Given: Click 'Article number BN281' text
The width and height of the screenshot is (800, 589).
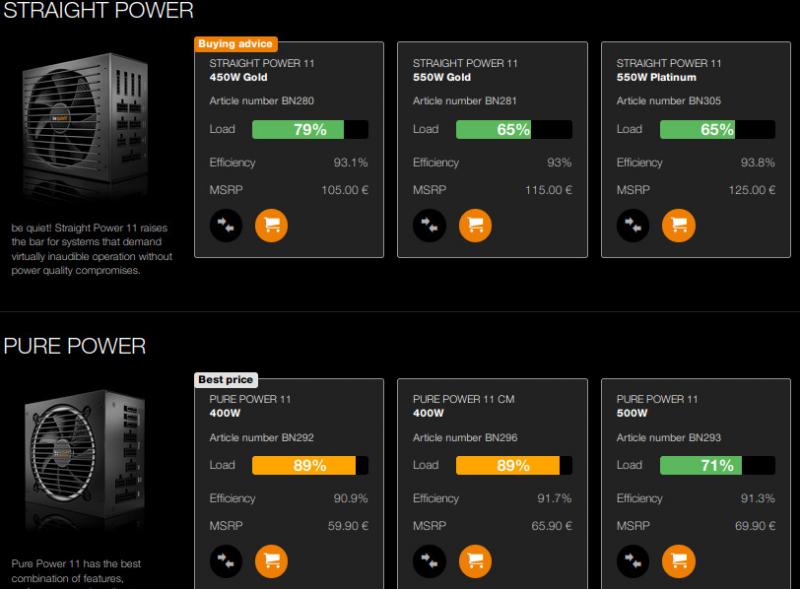Looking at the screenshot, I should point(465,101).
